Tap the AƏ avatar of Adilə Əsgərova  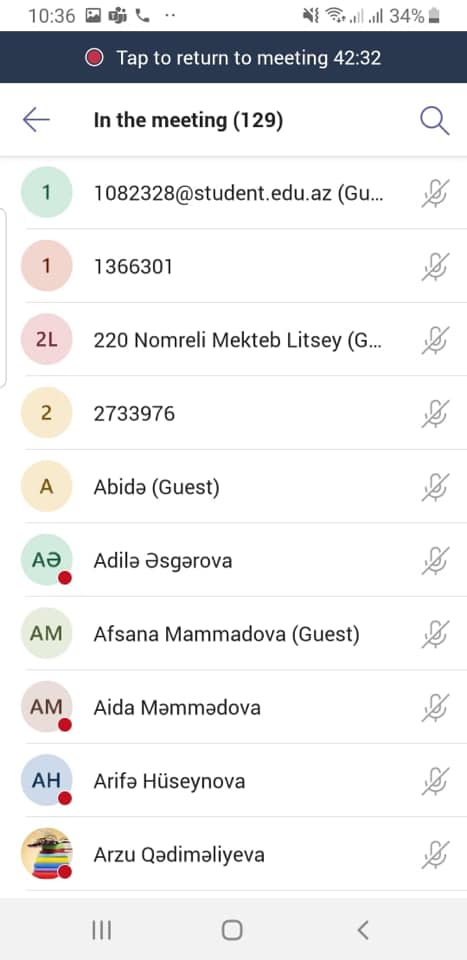pos(47,560)
